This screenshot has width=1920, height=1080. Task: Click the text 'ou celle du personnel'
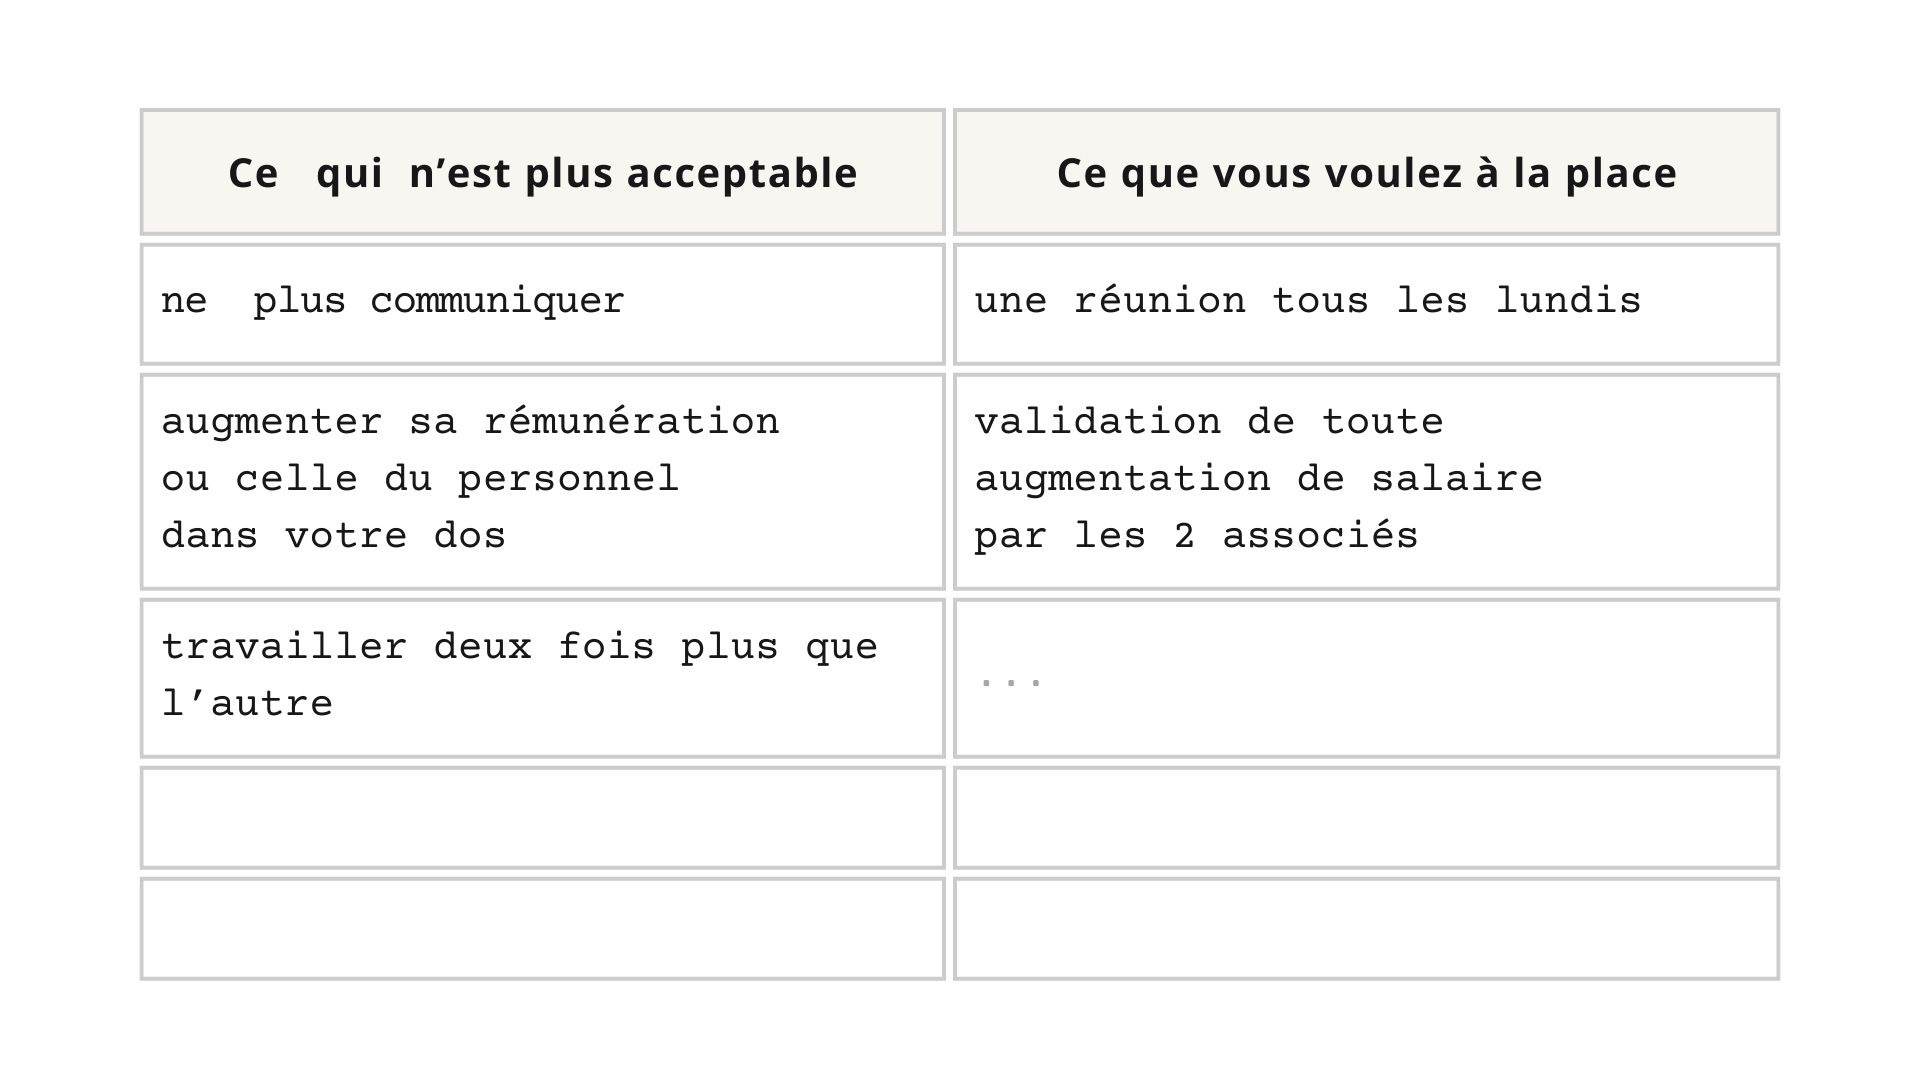(420, 479)
